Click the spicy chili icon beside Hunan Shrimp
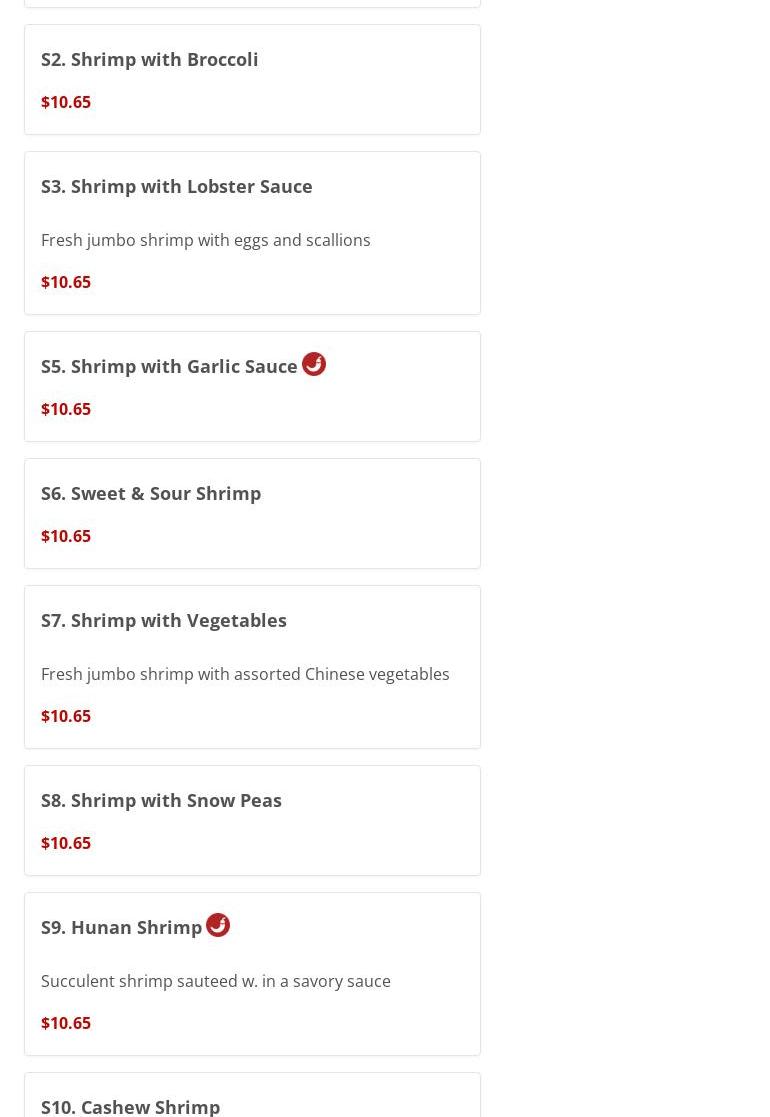This screenshot has width=770, height=1117. (218, 925)
